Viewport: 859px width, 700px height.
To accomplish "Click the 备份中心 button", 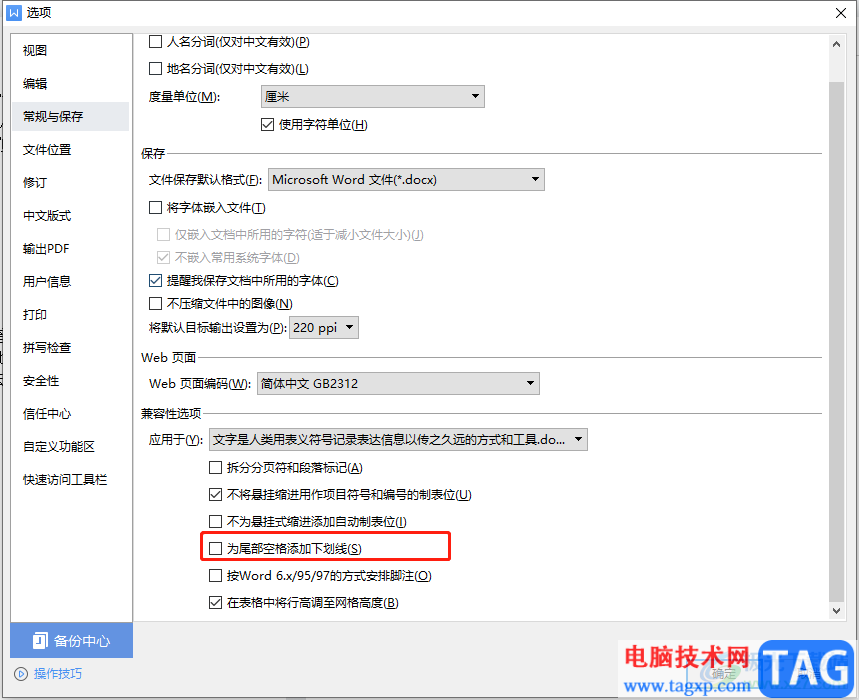I will pos(71,640).
